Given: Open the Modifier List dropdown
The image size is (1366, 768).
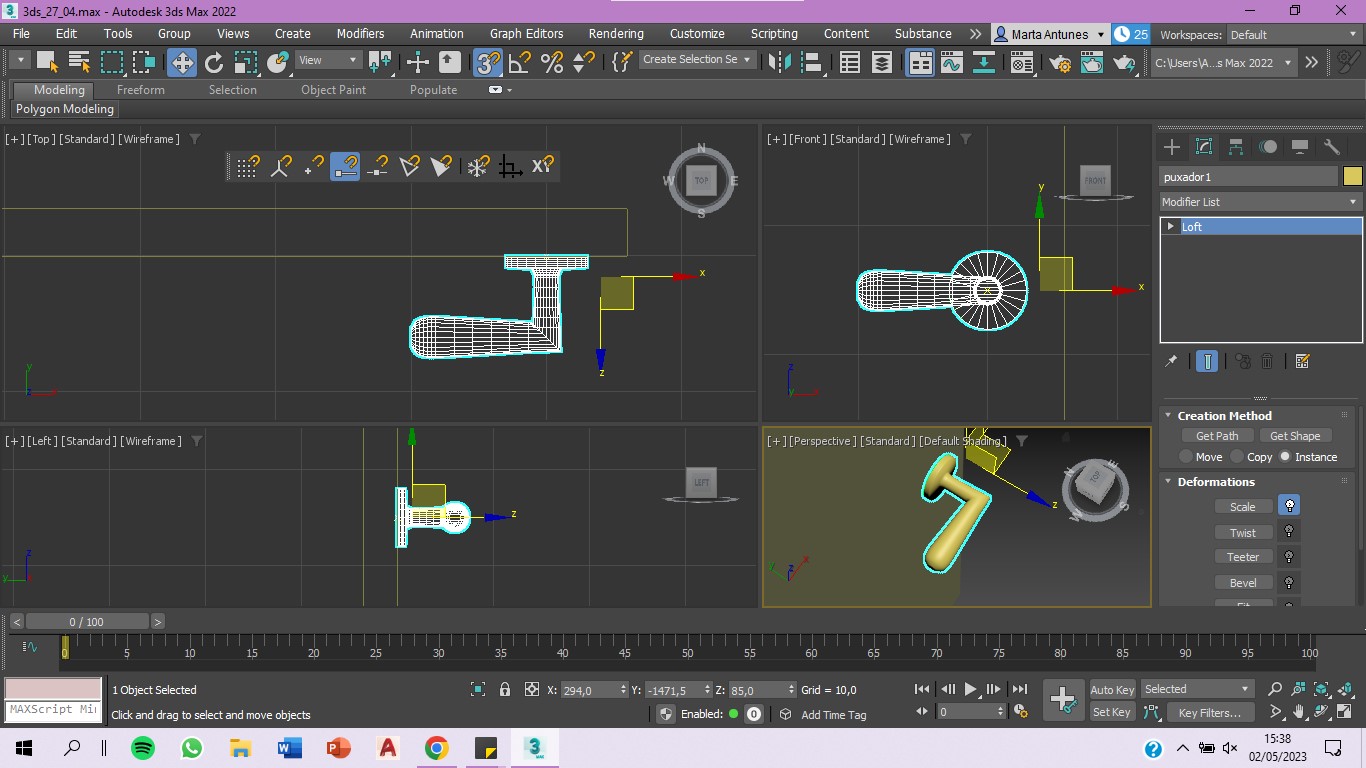Looking at the screenshot, I should pyautogui.click(x=1260, y=202).
